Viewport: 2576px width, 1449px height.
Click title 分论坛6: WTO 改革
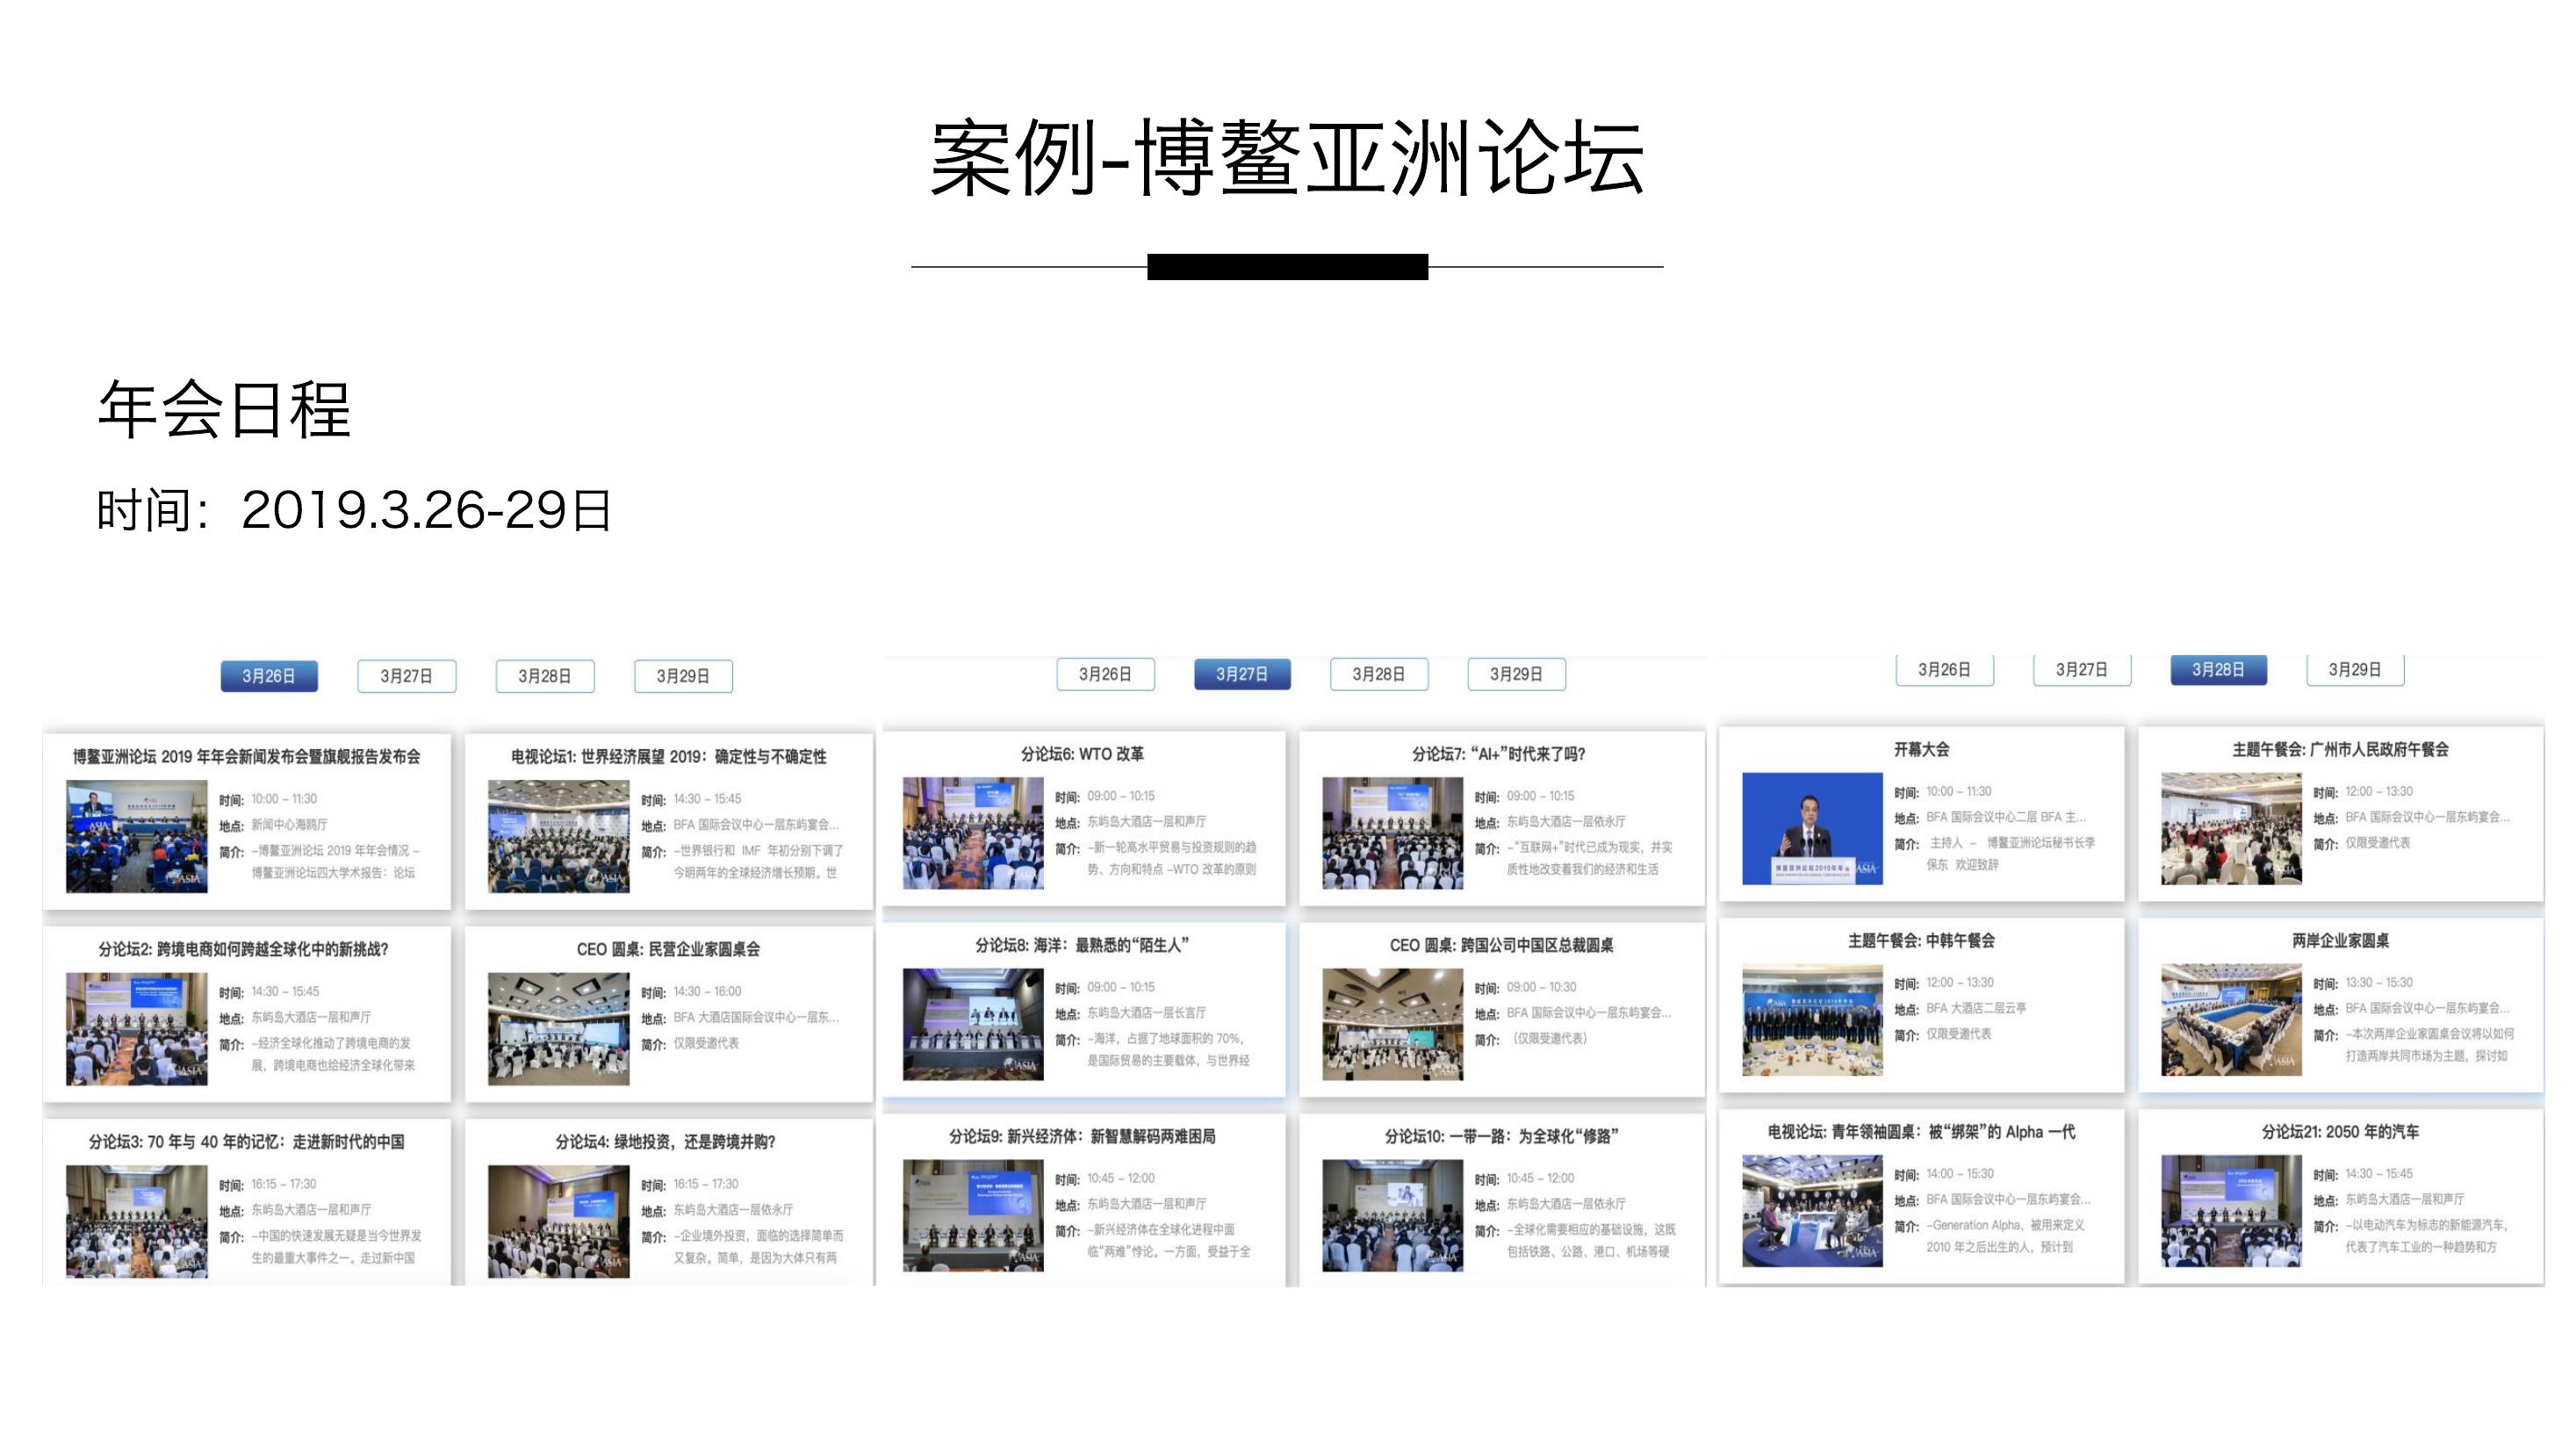click(x=1082, y=753)
